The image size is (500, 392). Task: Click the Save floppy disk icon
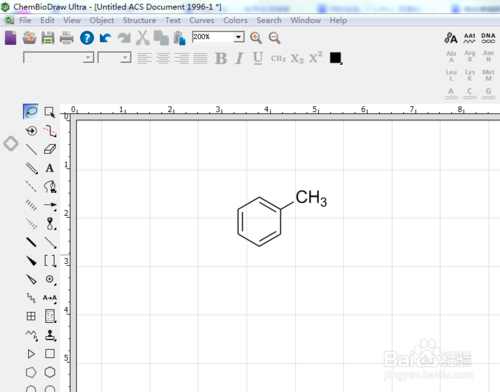tap(48, 38)
